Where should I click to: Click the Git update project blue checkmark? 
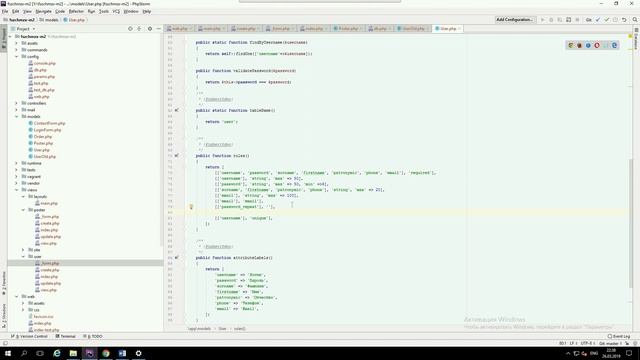598,20
